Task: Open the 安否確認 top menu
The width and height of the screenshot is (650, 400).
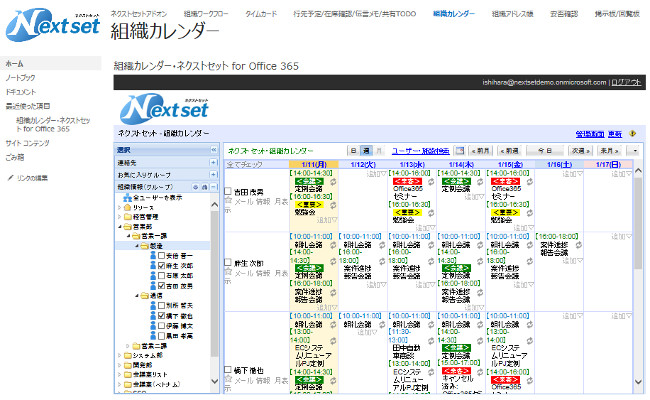Action: pyautogui.click(x=564, y=14)
